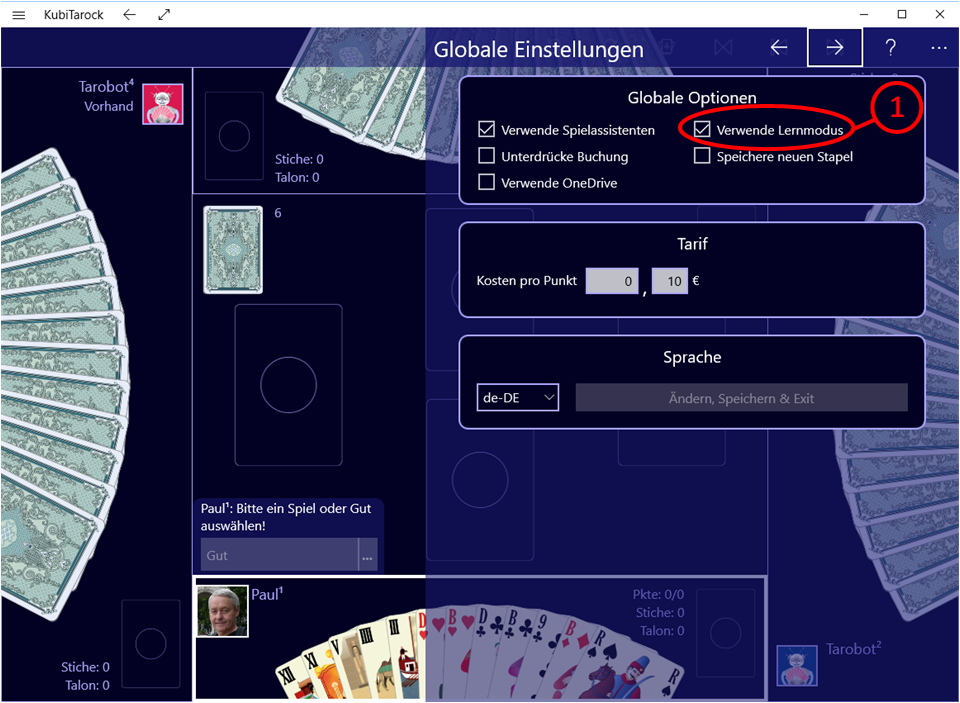Go to next settings page arrow
This screenshot has width=960, height=703.
click(x=834, y=47)
